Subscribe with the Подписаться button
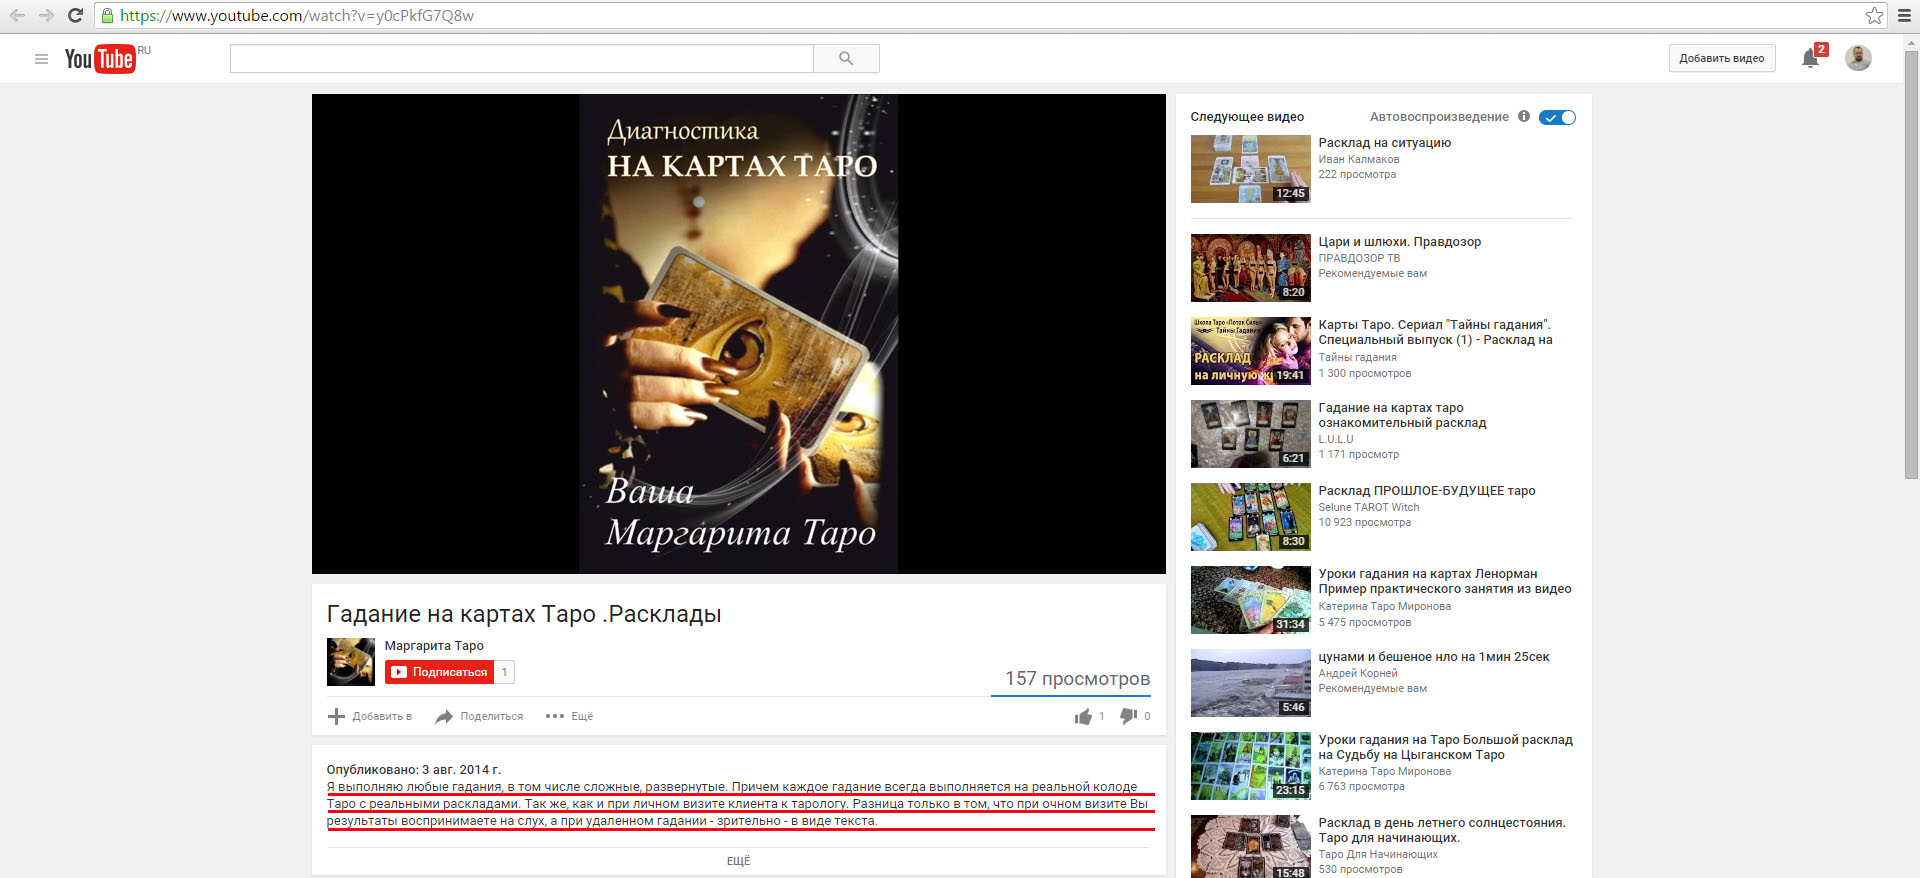 (x=439, y=672)
